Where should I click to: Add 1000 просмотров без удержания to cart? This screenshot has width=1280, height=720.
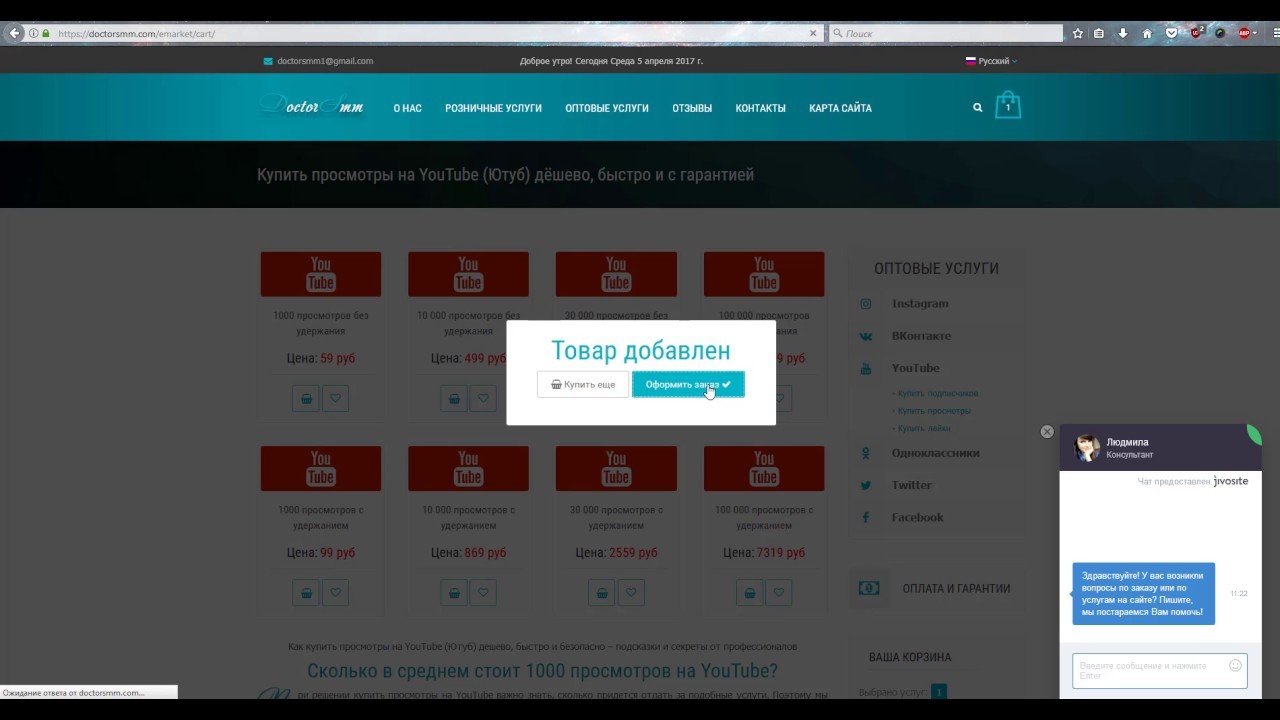coord(306,398)
